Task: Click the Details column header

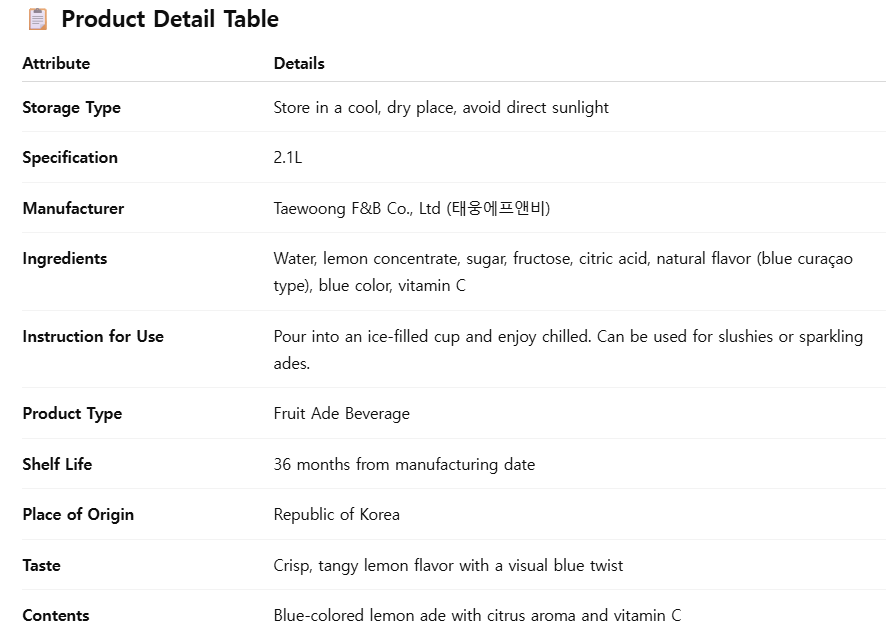Action: [x=299, y=63]
